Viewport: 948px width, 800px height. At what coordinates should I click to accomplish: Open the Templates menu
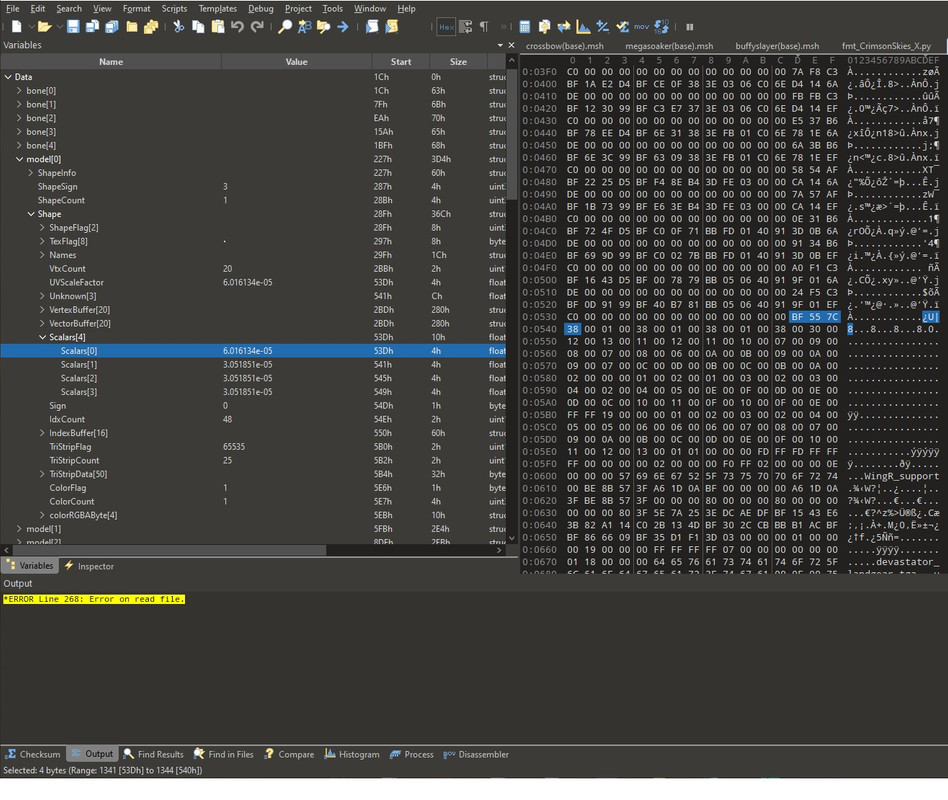pos(218,8)
